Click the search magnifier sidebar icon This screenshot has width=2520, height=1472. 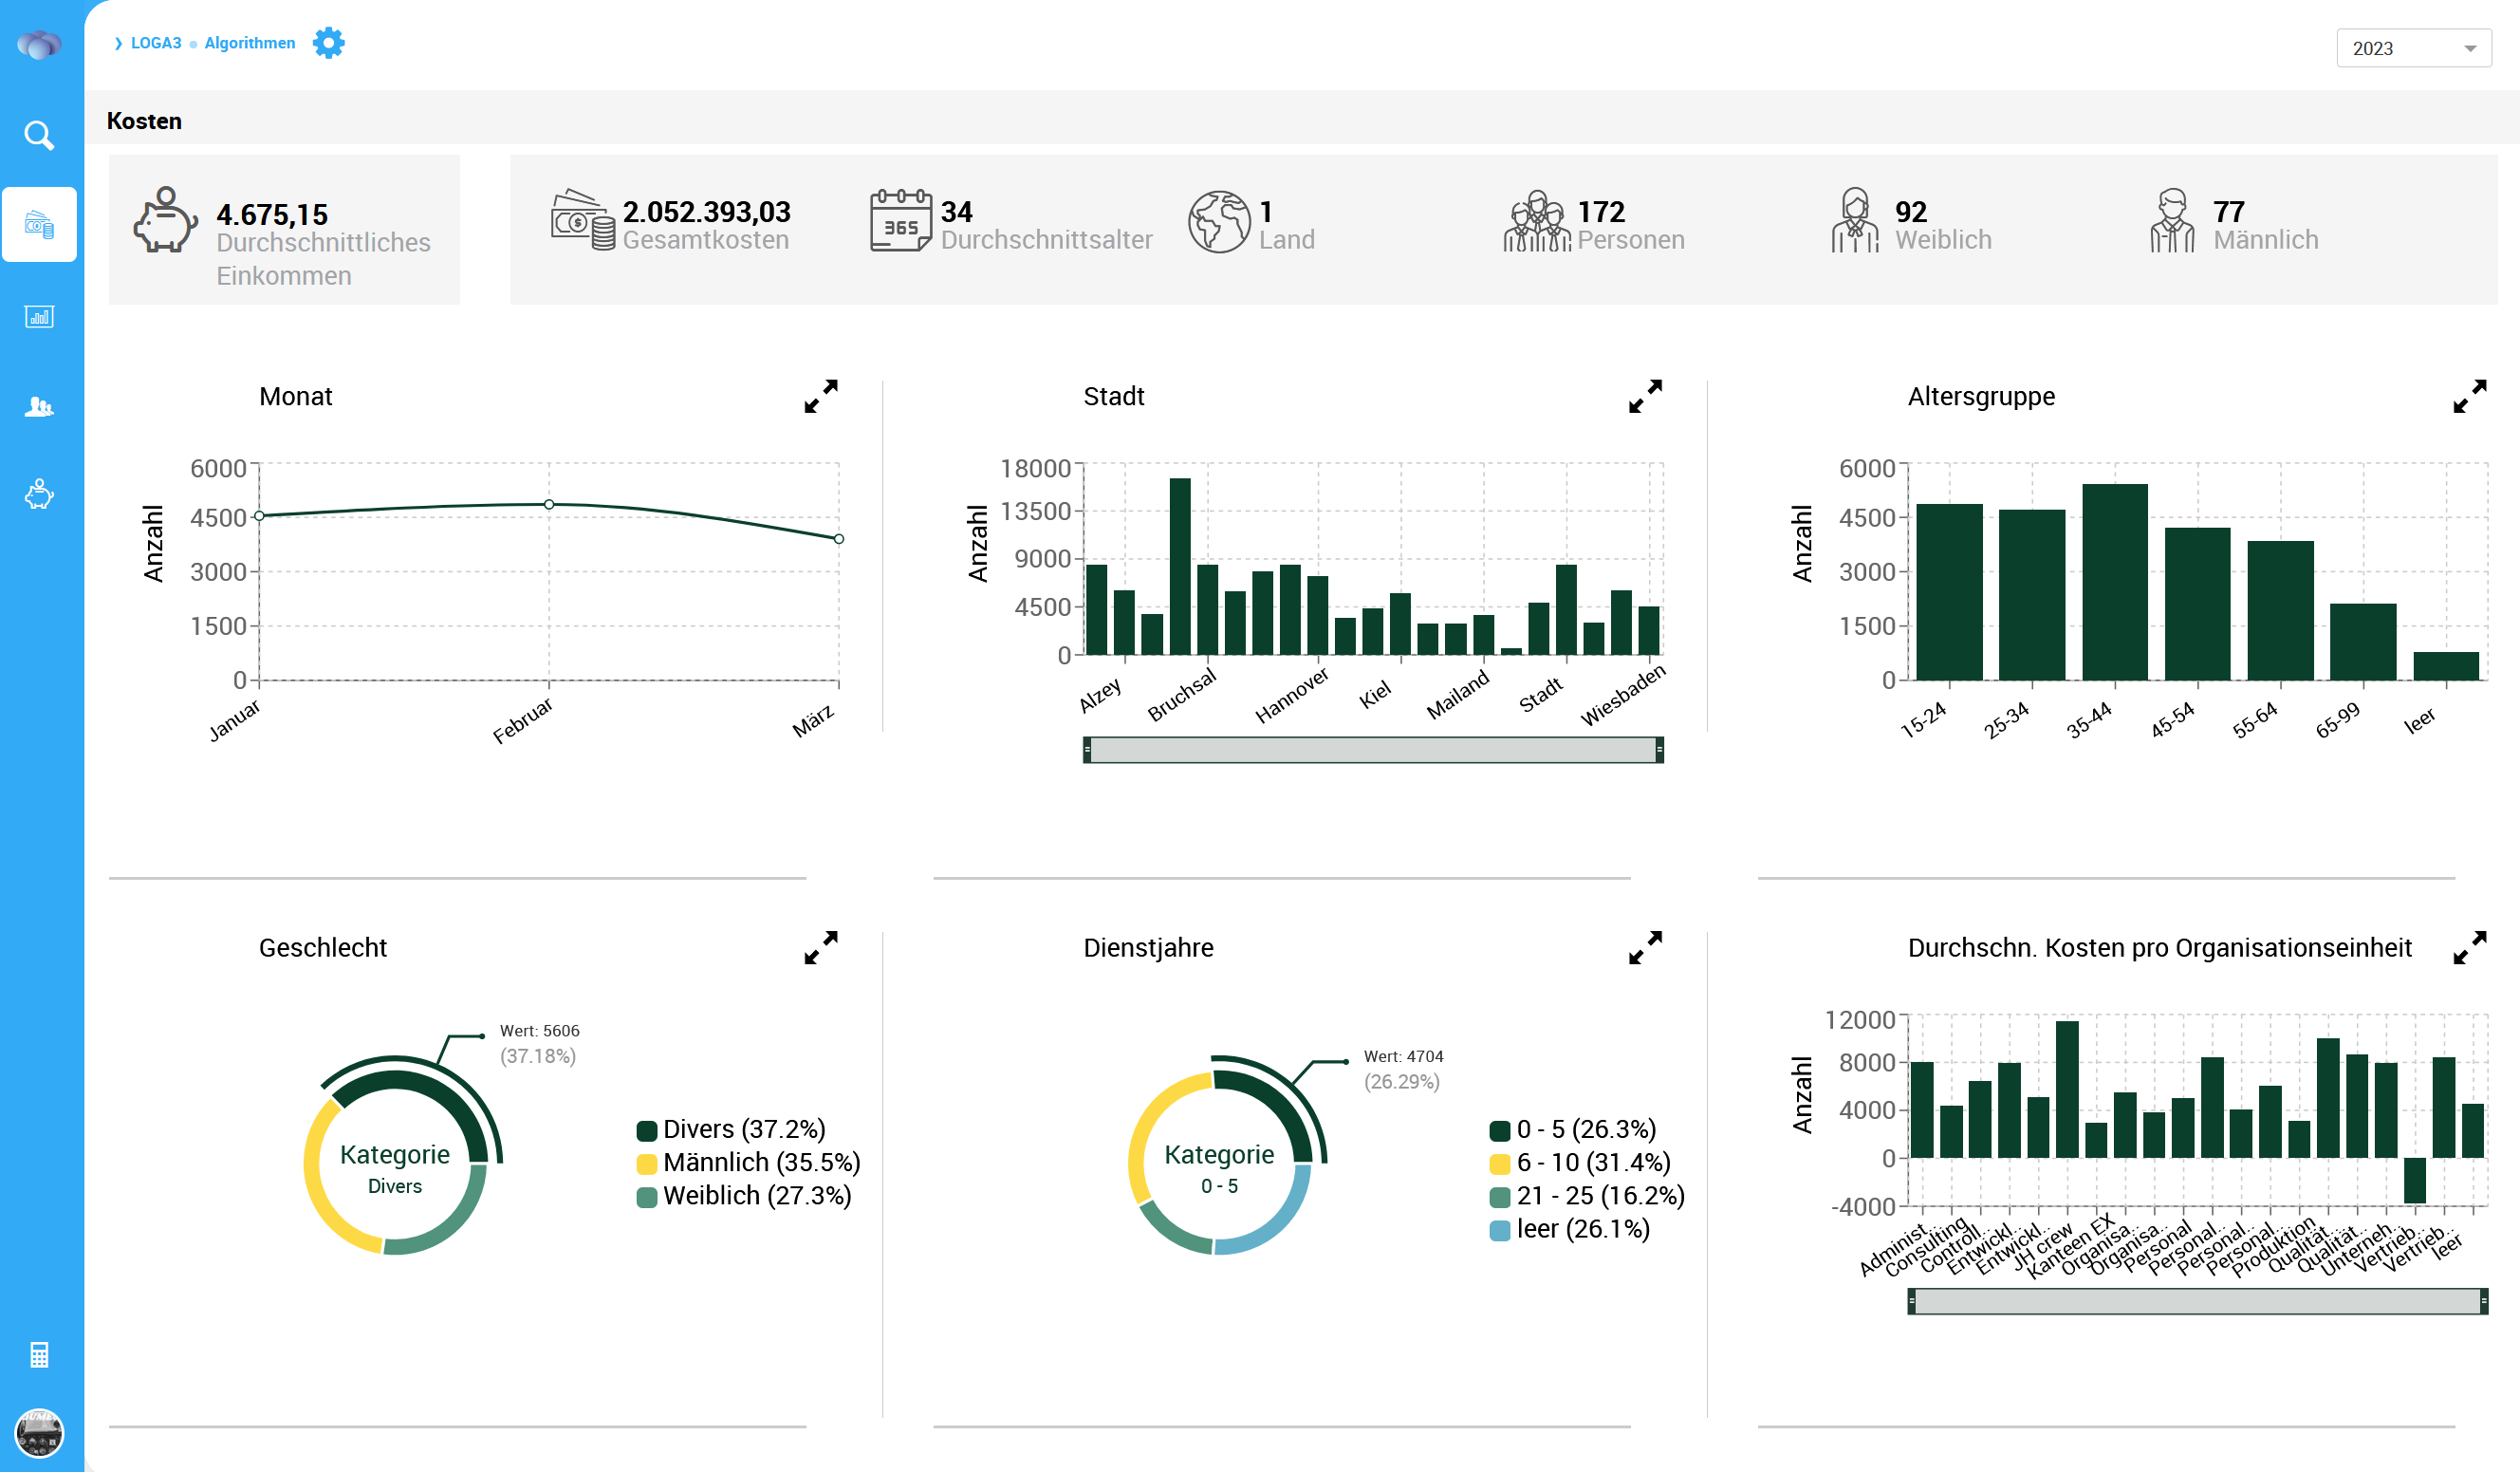coord(39,135)
